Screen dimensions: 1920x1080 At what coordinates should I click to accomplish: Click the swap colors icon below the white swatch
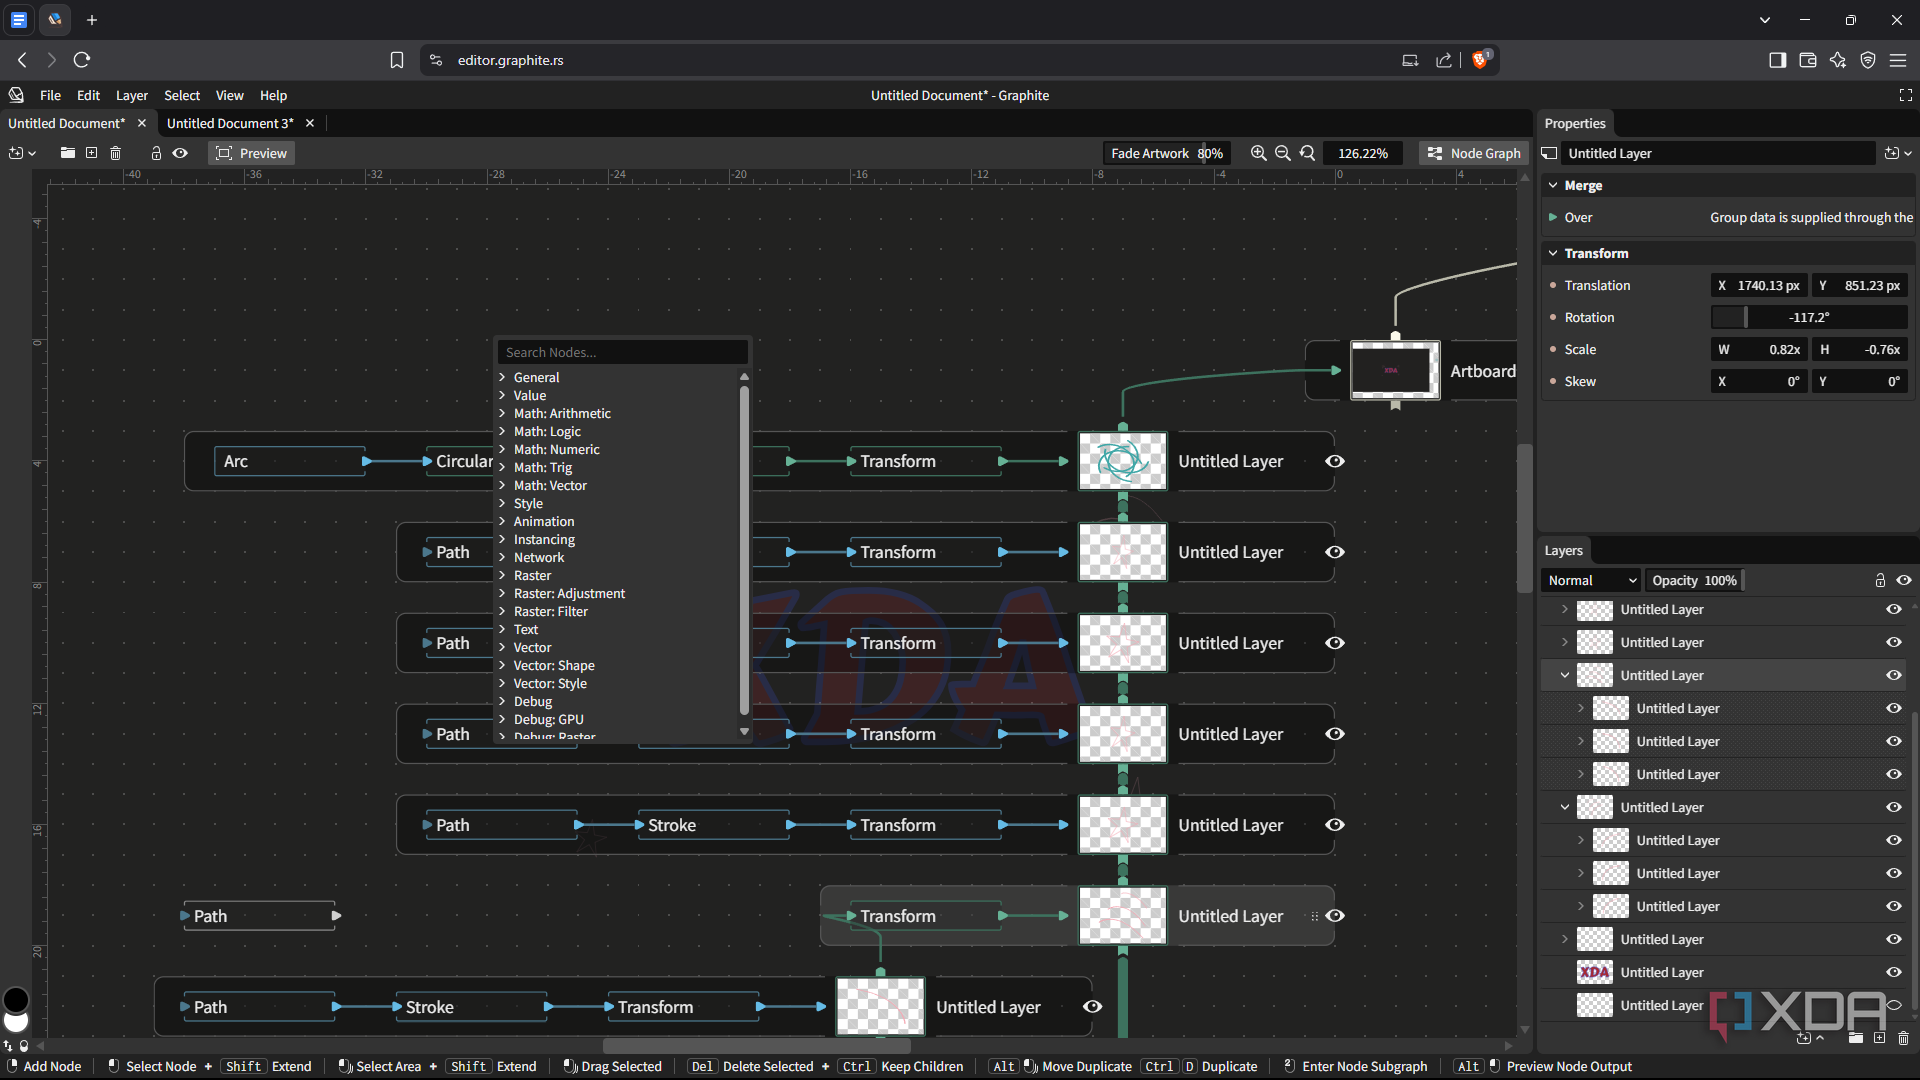pos(8,1046)
